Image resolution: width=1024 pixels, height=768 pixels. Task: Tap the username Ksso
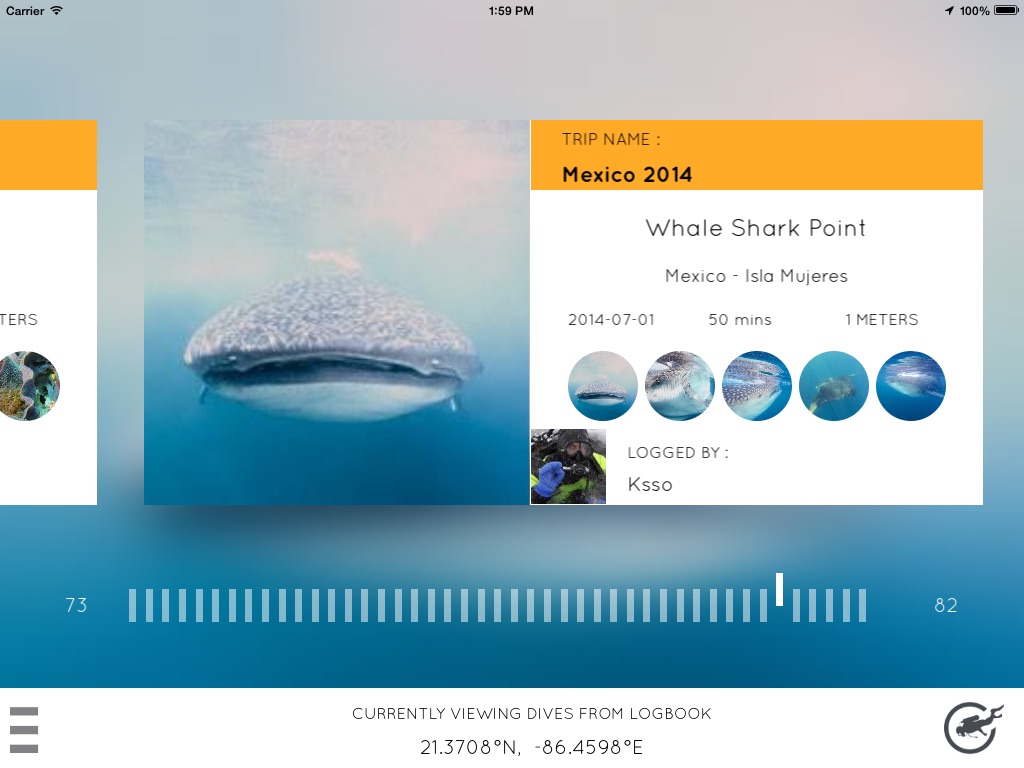tap(650, 485)
